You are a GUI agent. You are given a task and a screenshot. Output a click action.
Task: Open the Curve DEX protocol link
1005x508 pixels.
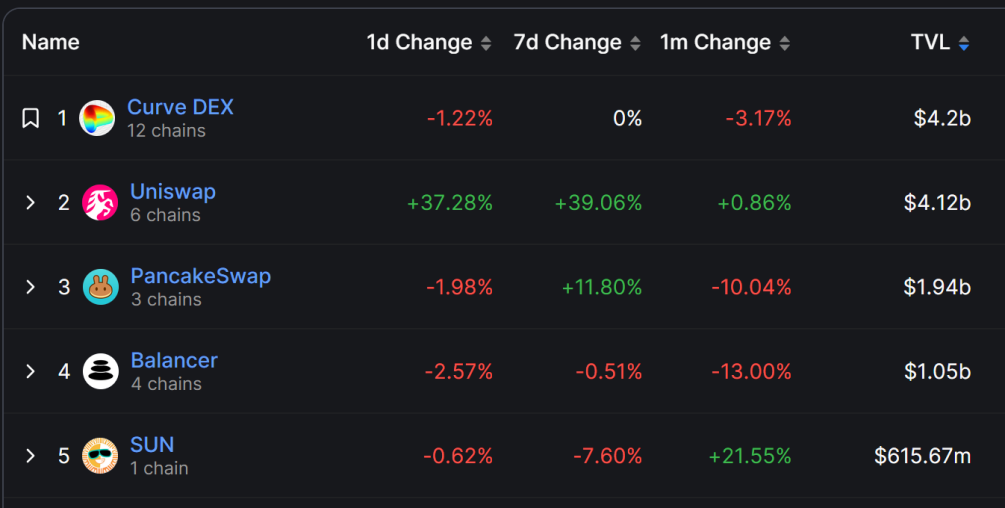click(x=180, y=107)
